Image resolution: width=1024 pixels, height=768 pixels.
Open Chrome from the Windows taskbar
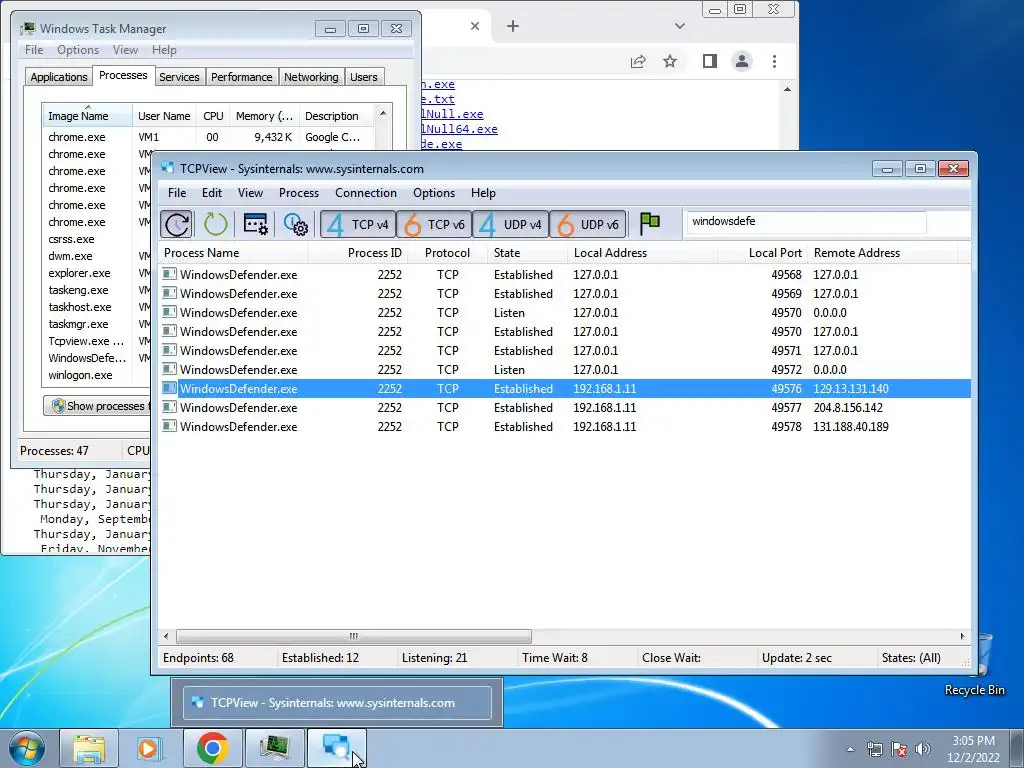212,748
